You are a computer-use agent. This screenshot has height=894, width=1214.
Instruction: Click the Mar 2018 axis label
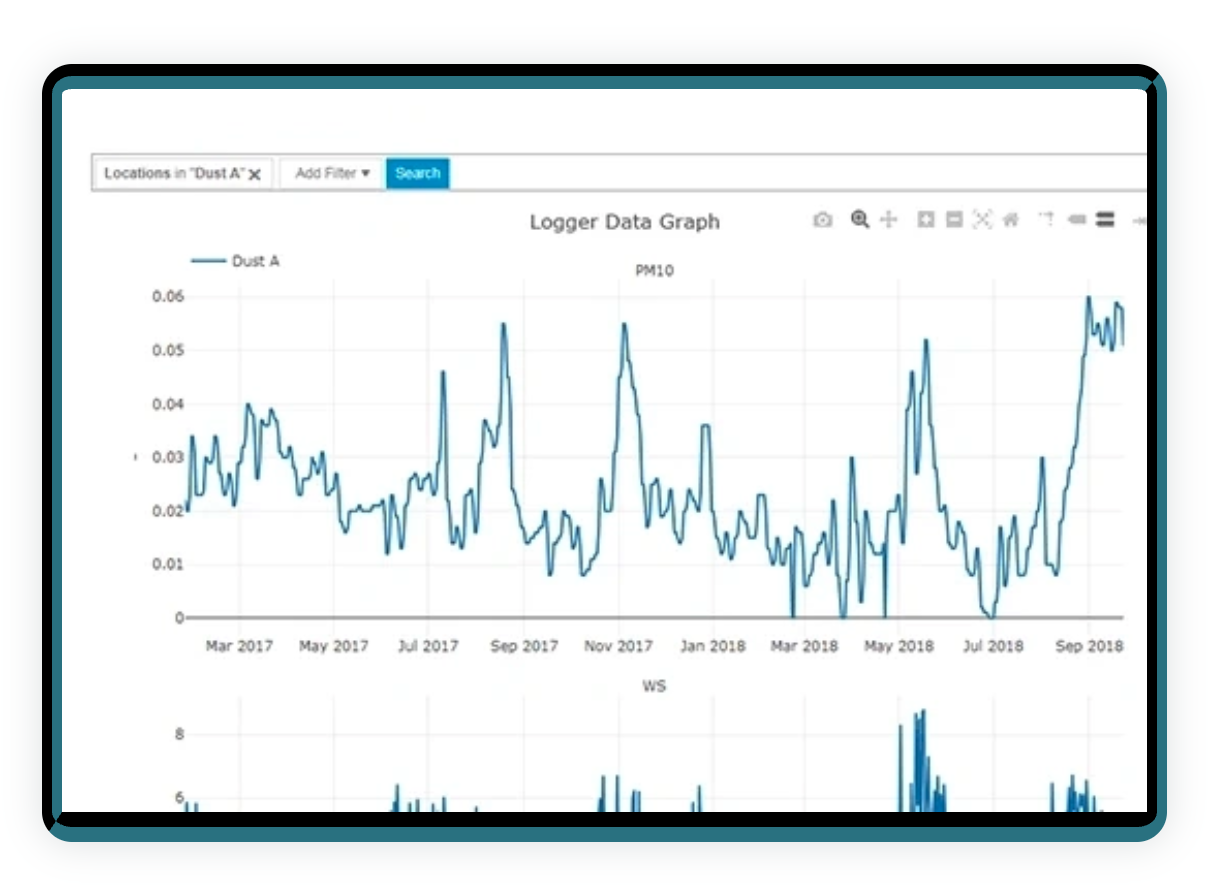click(x=805, y=646)
